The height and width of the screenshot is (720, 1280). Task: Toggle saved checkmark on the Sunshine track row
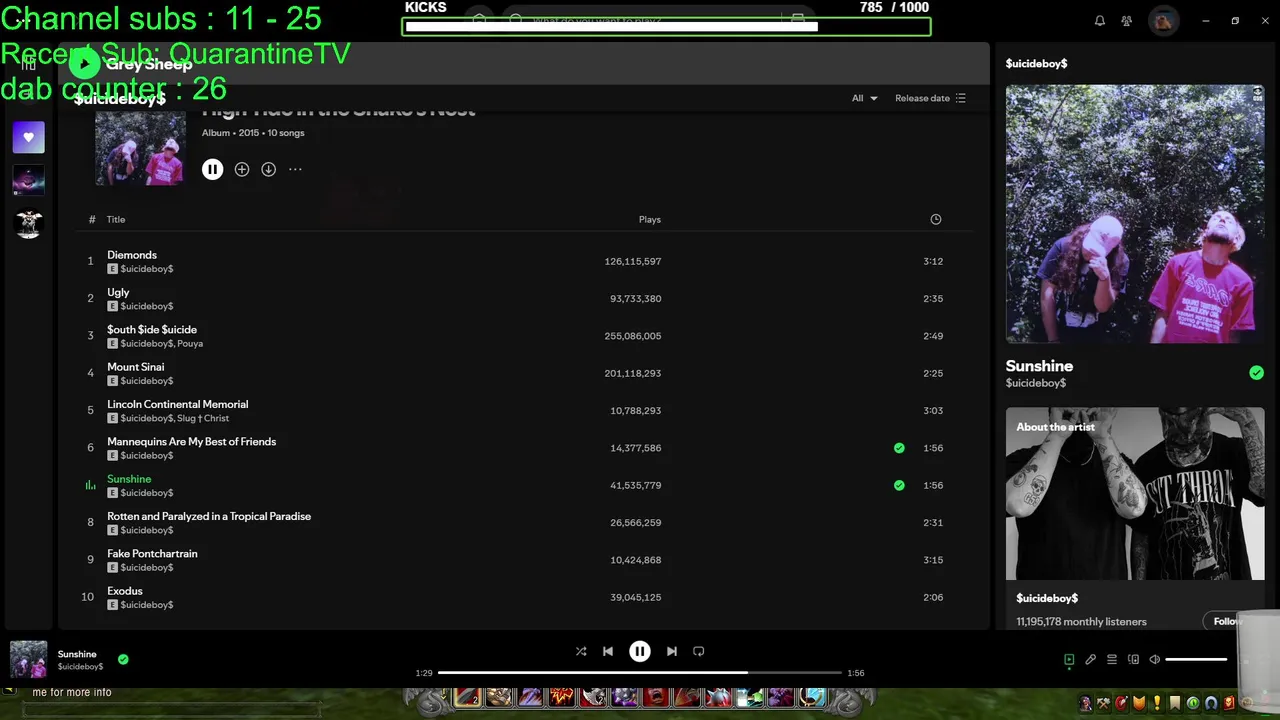899,485
